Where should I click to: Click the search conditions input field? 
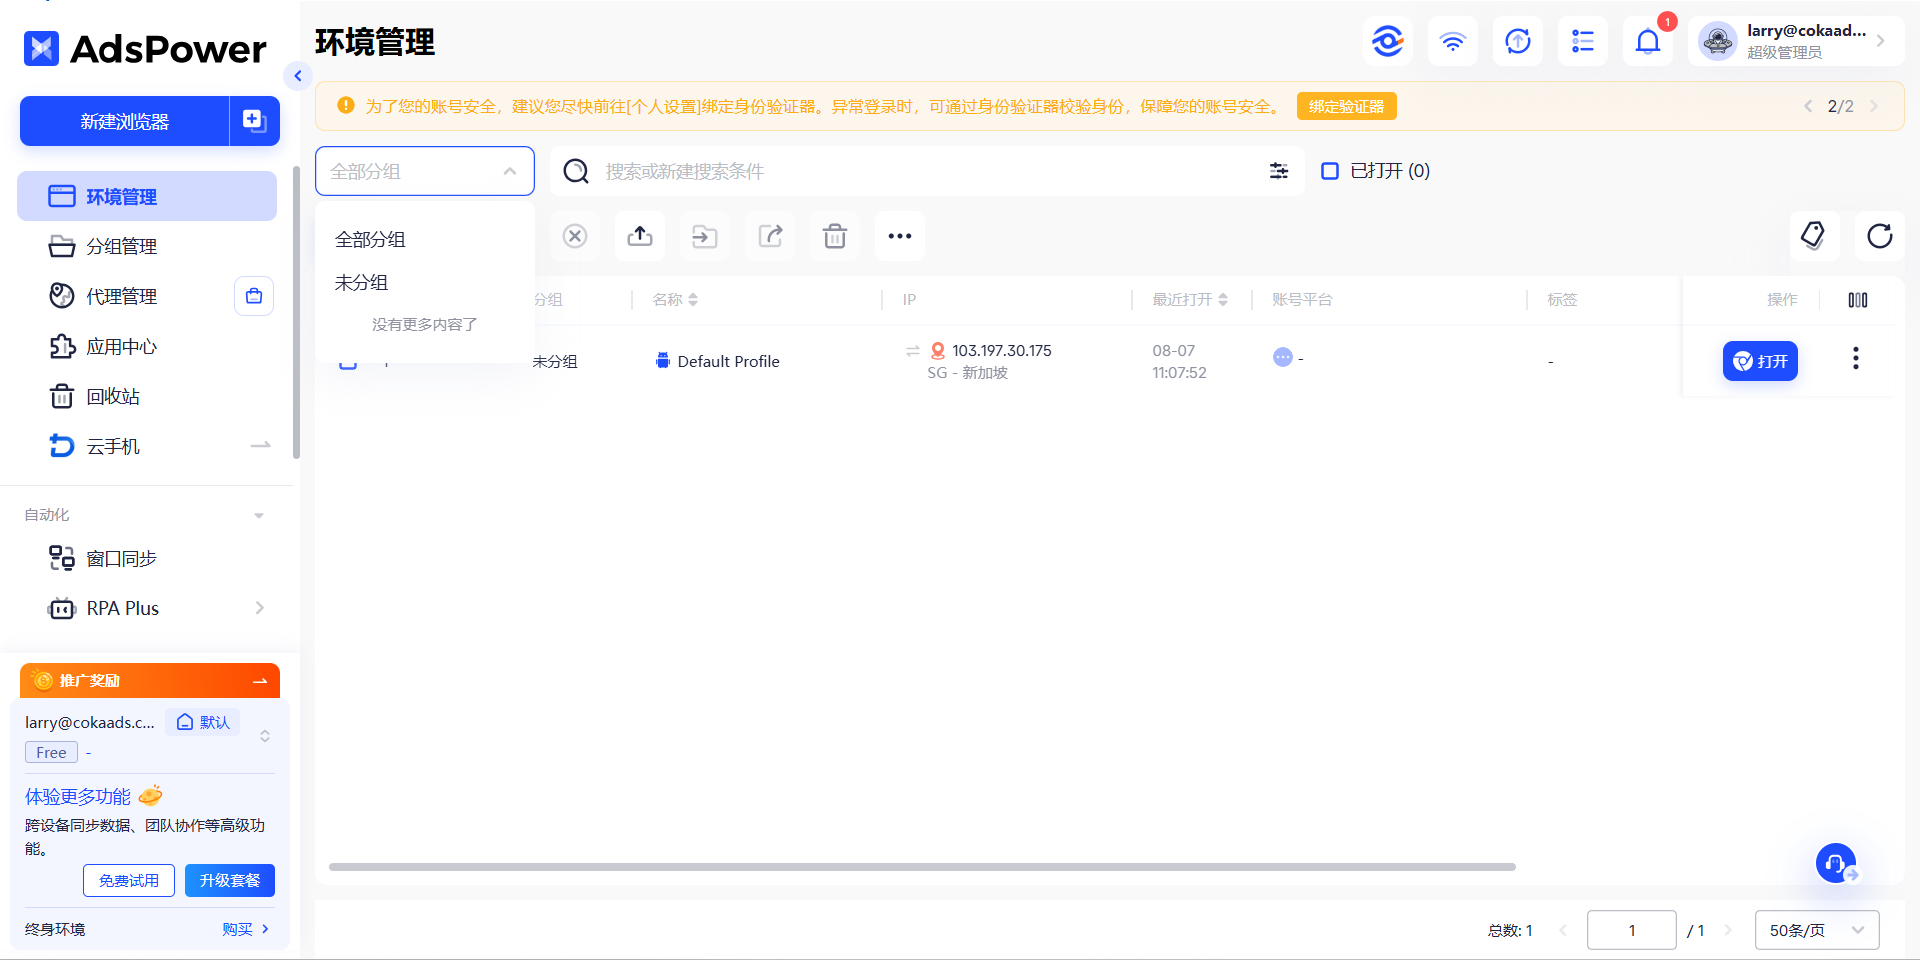click(x=926, y=171)
